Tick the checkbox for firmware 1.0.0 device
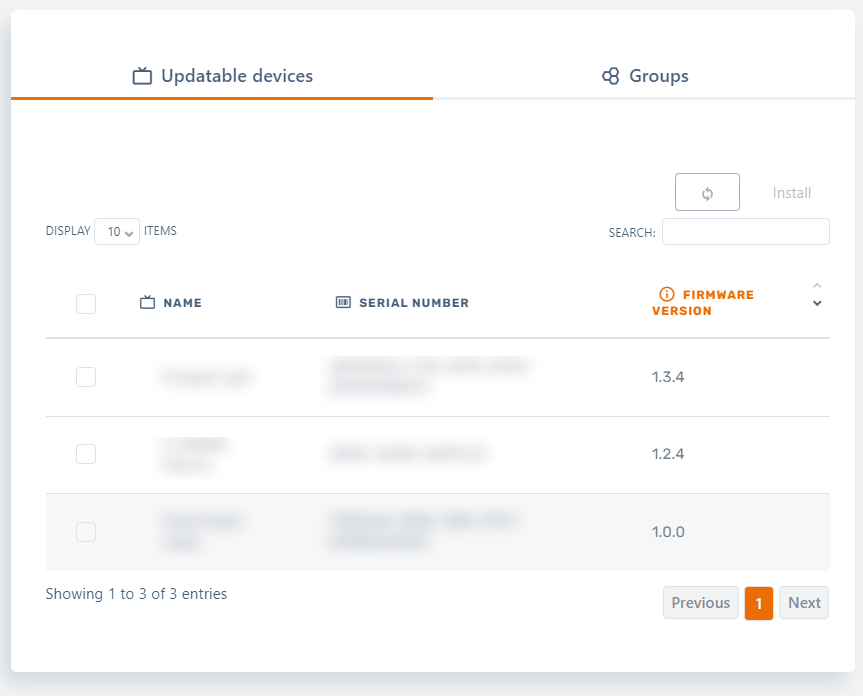 click(86, 532)
